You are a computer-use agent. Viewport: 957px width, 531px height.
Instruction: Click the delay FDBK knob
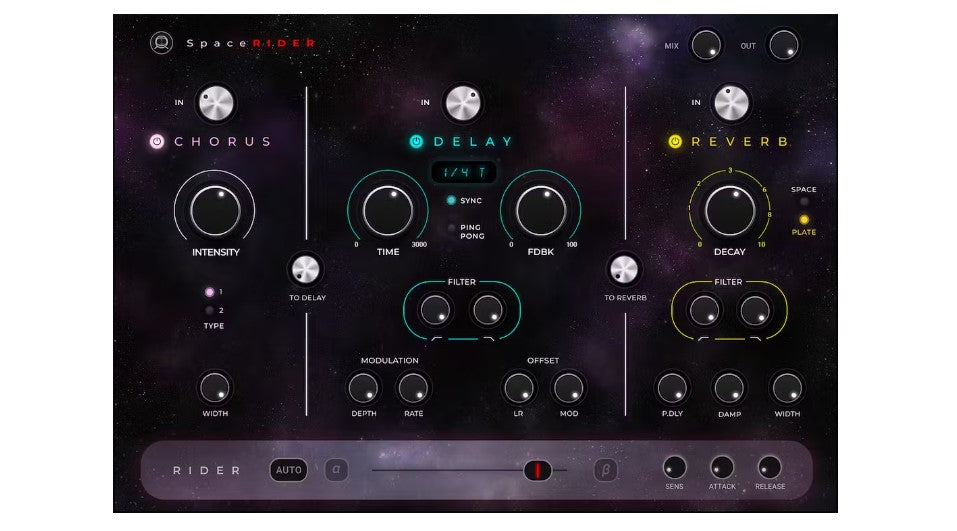[x=541, y=211]
